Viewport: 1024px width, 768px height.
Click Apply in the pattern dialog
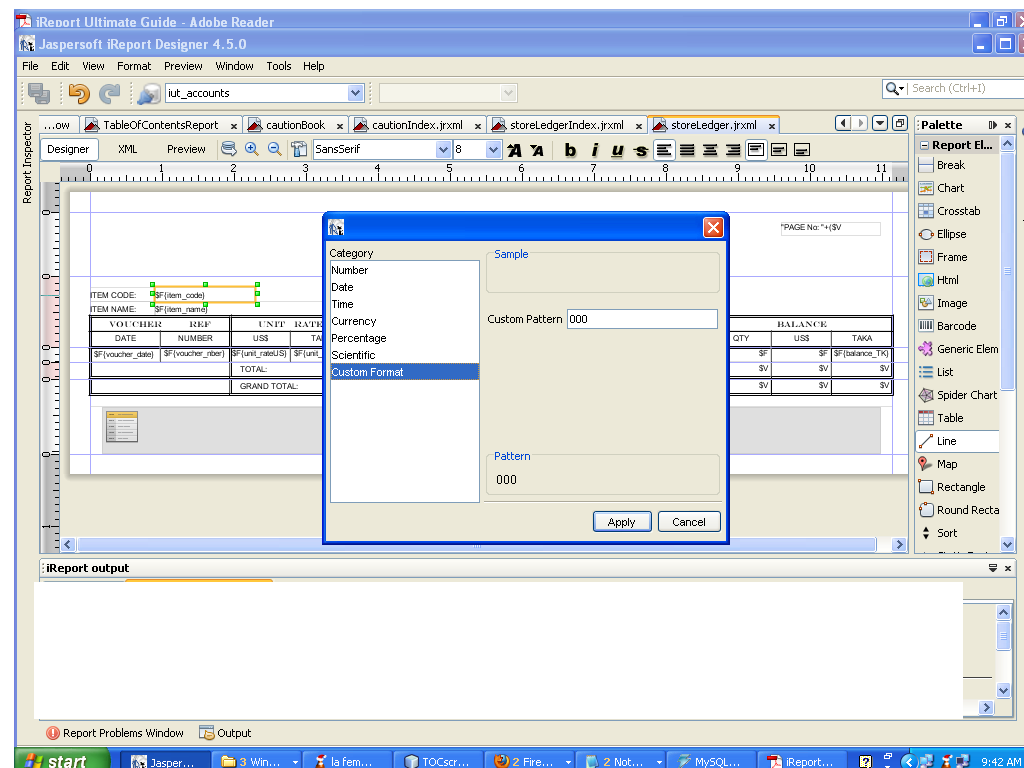coord(622,521)
